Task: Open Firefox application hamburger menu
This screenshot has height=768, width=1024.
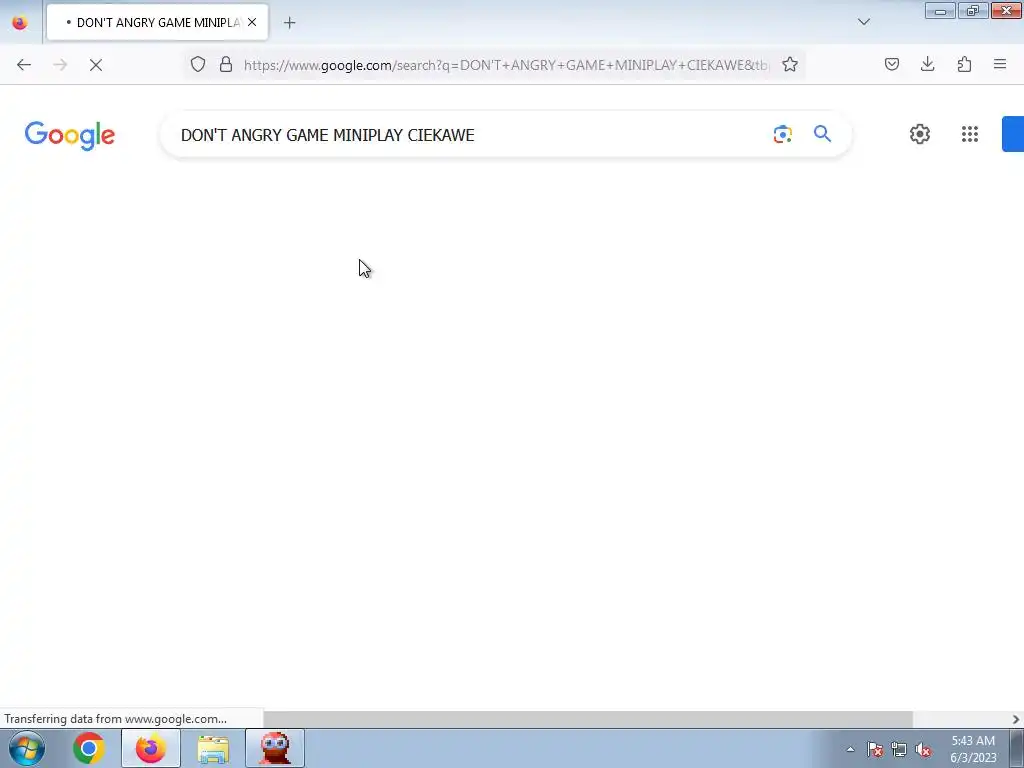Action: point(1000,64)
